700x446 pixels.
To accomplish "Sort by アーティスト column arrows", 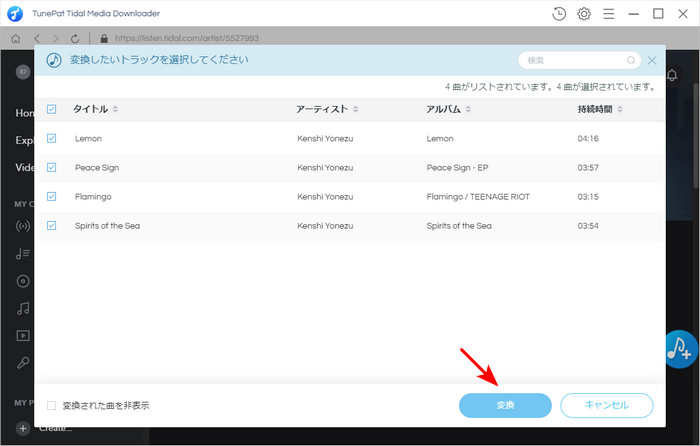I will (355, 109).
